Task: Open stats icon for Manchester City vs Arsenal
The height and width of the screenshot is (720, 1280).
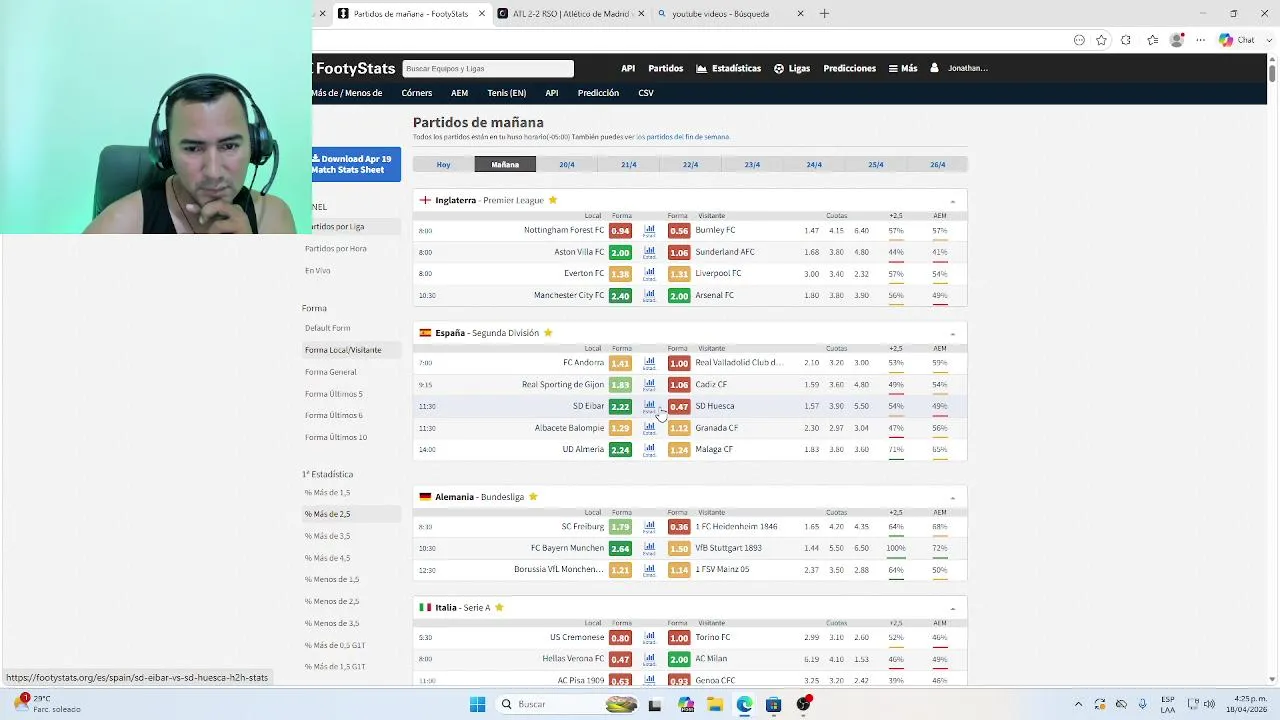Action: point(649,295)
